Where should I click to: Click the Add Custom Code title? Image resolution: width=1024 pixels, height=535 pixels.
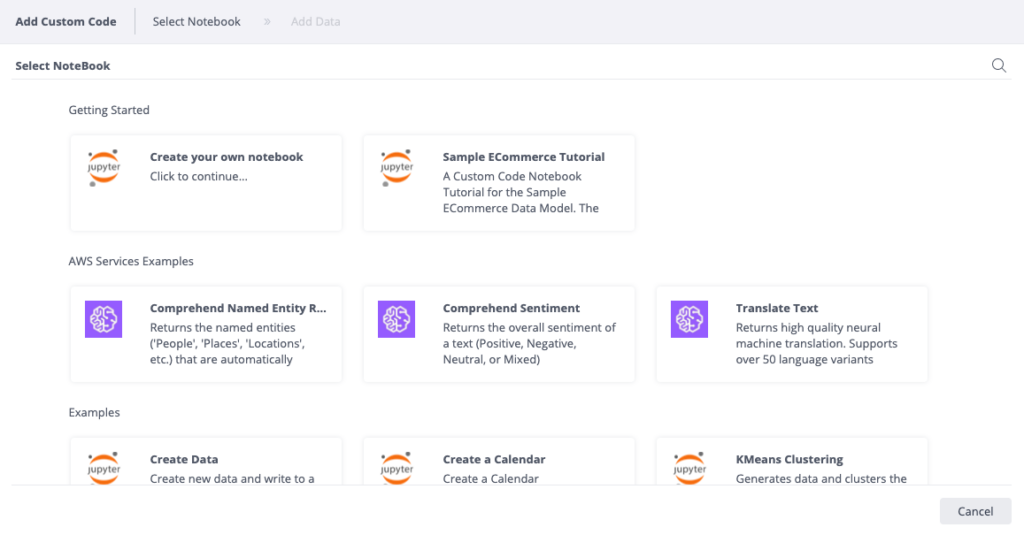coord(66,22)
